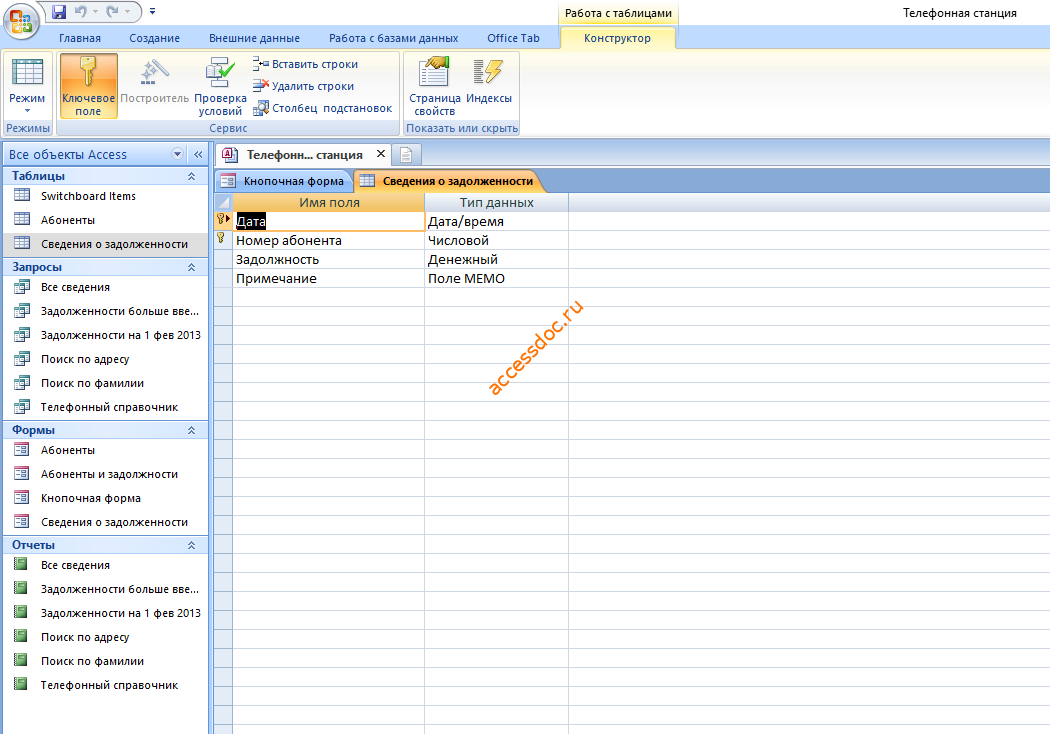Click the new blank document tab icon

coord(406,155)
